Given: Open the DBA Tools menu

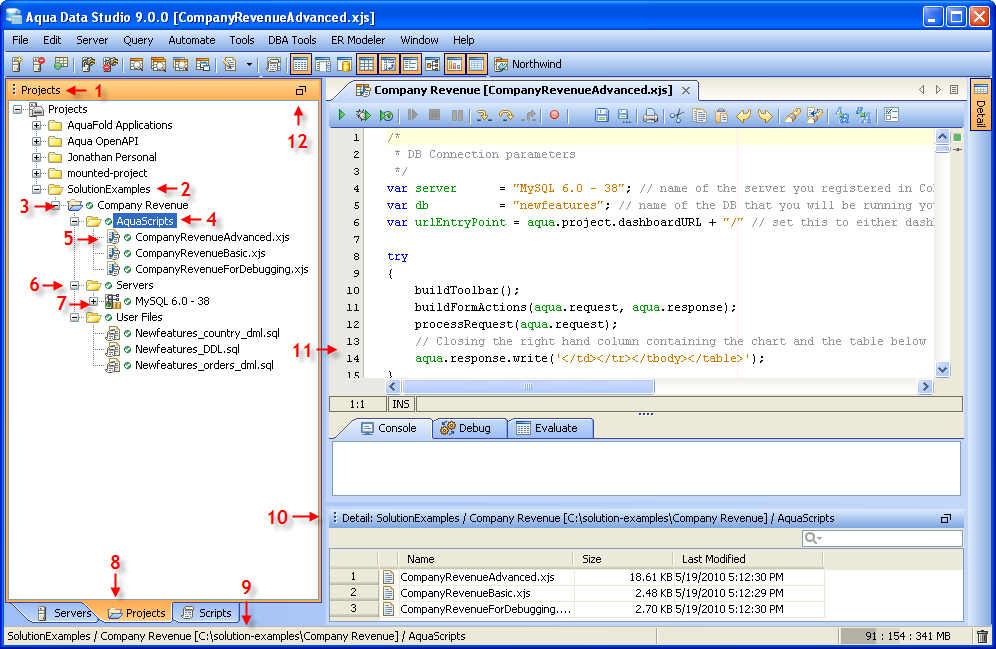Looking at the screenshot, I should [x=292, y=40].
